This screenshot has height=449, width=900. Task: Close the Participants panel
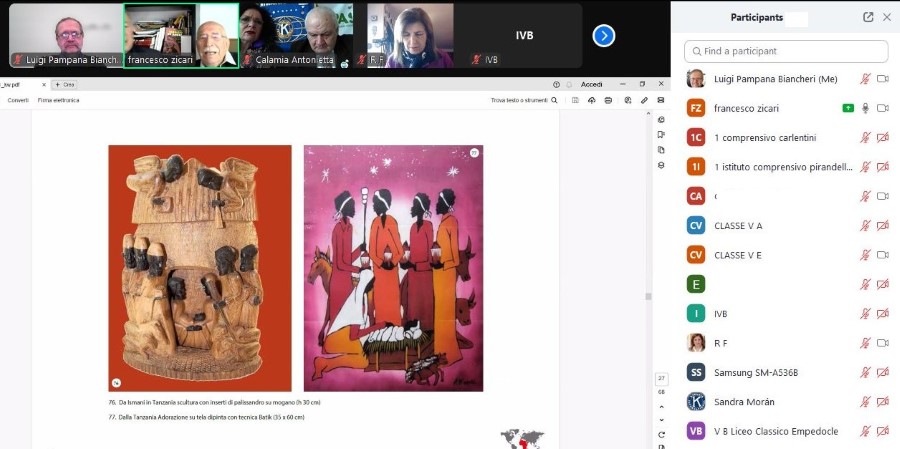(x=887, y=17)
